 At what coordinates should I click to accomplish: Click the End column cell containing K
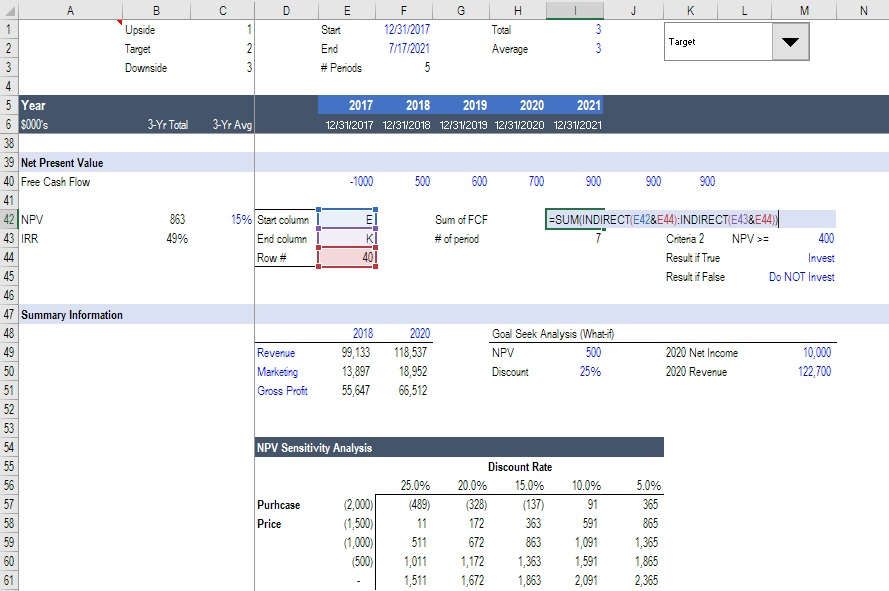(x=347, y=239)
